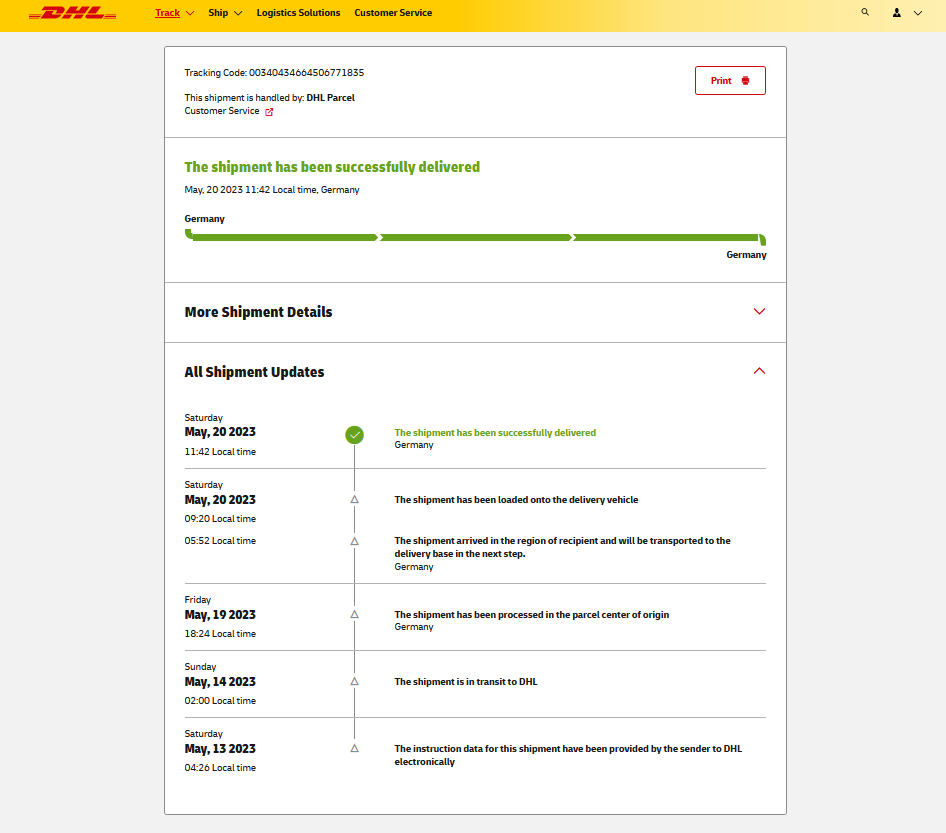This screenshot has height=833, width=946.
Task: Open Customer Service in the top navigation
Action: pyautogui.click(x=393, y=13)
